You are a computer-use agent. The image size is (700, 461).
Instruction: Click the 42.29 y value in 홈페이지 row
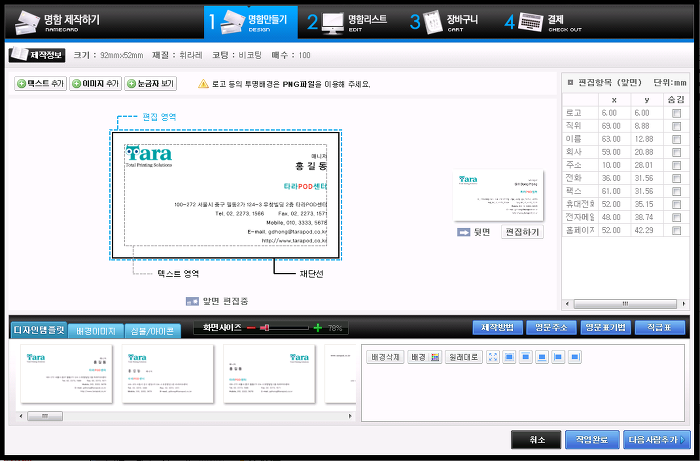pyautogui.click(x=644, y=231)
